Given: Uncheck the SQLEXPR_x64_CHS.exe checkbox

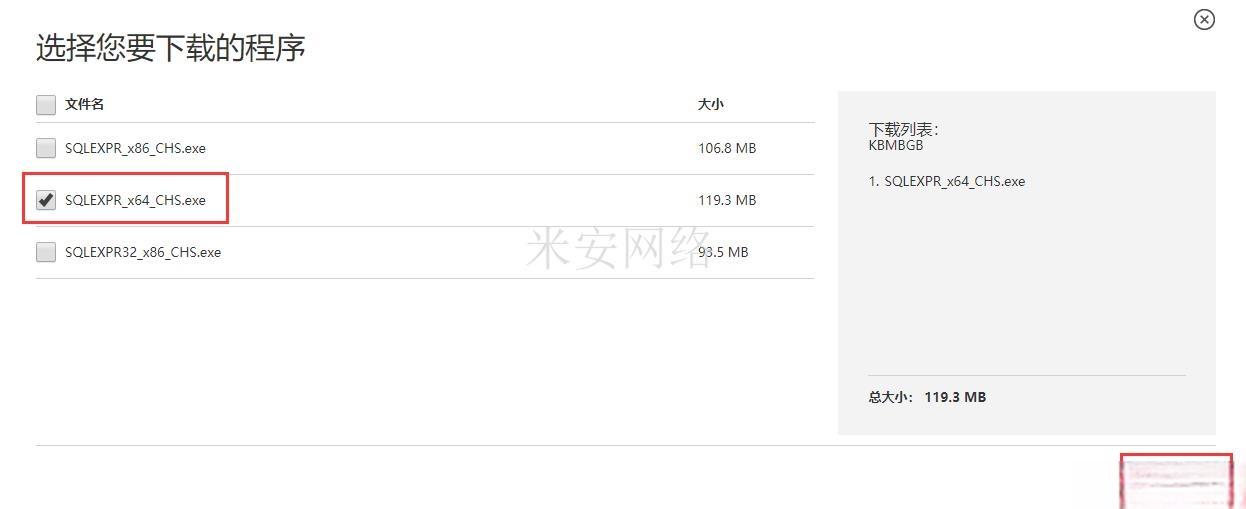Looking at the screenshot, I should [x=46, y=200].
